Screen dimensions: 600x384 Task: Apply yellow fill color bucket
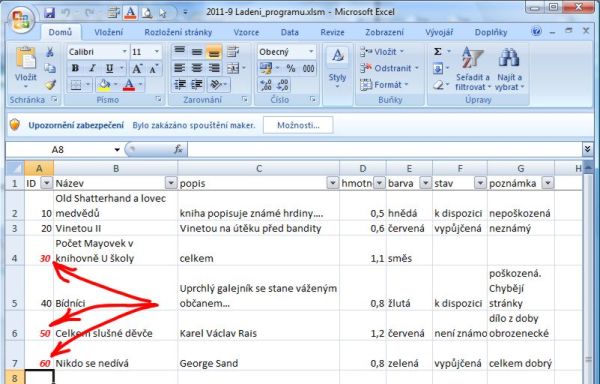click(103, 85)
